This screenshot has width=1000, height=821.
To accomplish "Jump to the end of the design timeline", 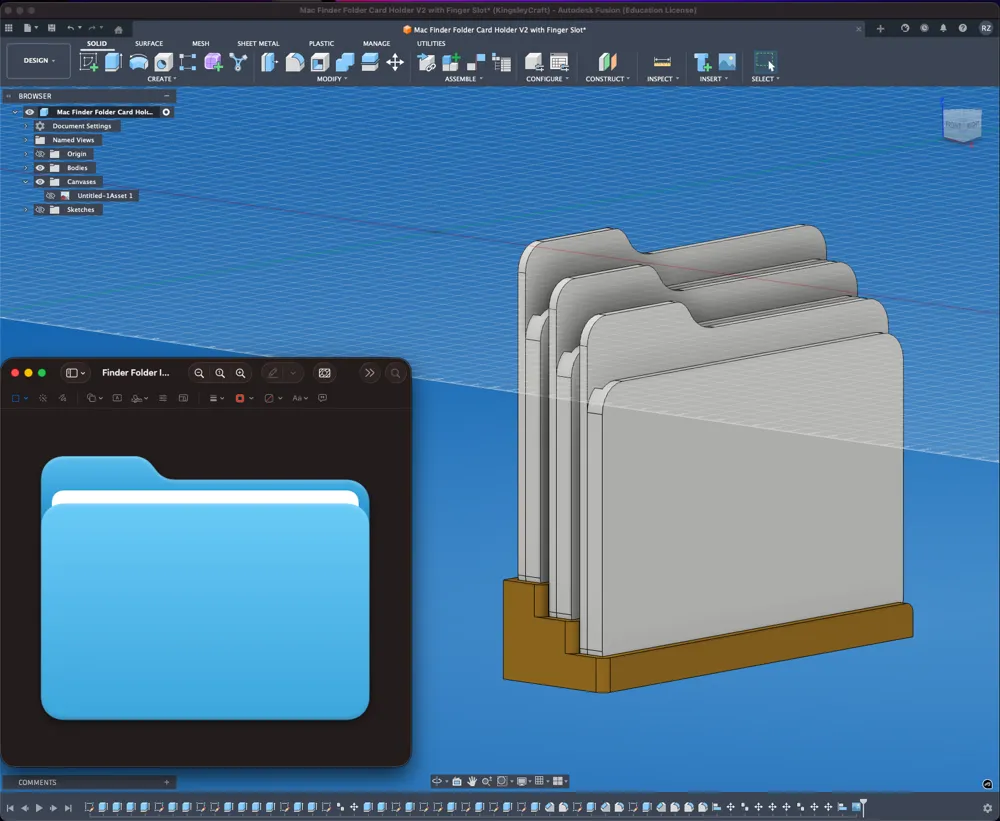I will (66, 807).
